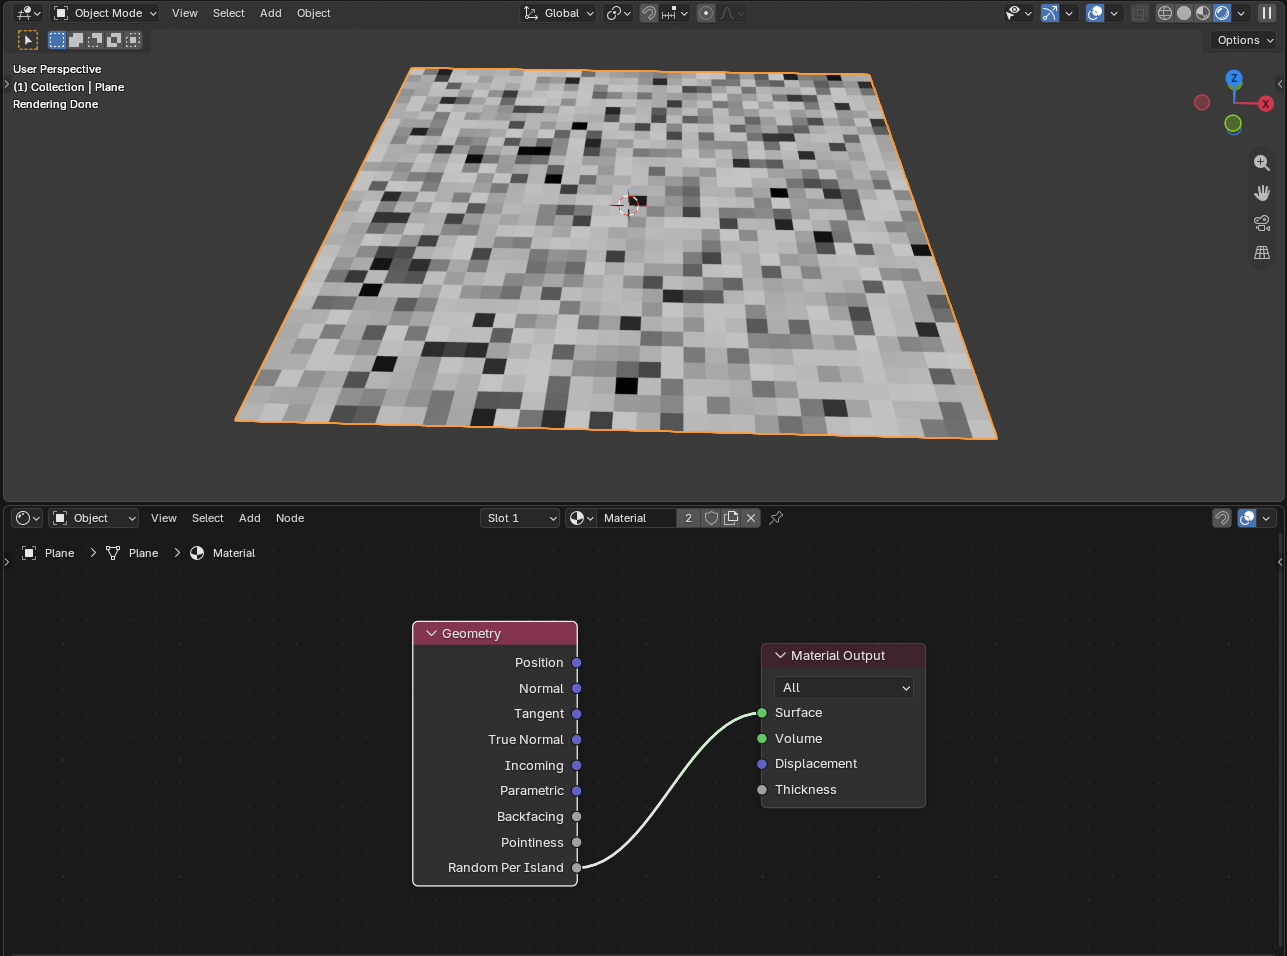This screenshot has height=956, width=1287.
Task: Unlink the material with X button
Action: coord(751,518)
